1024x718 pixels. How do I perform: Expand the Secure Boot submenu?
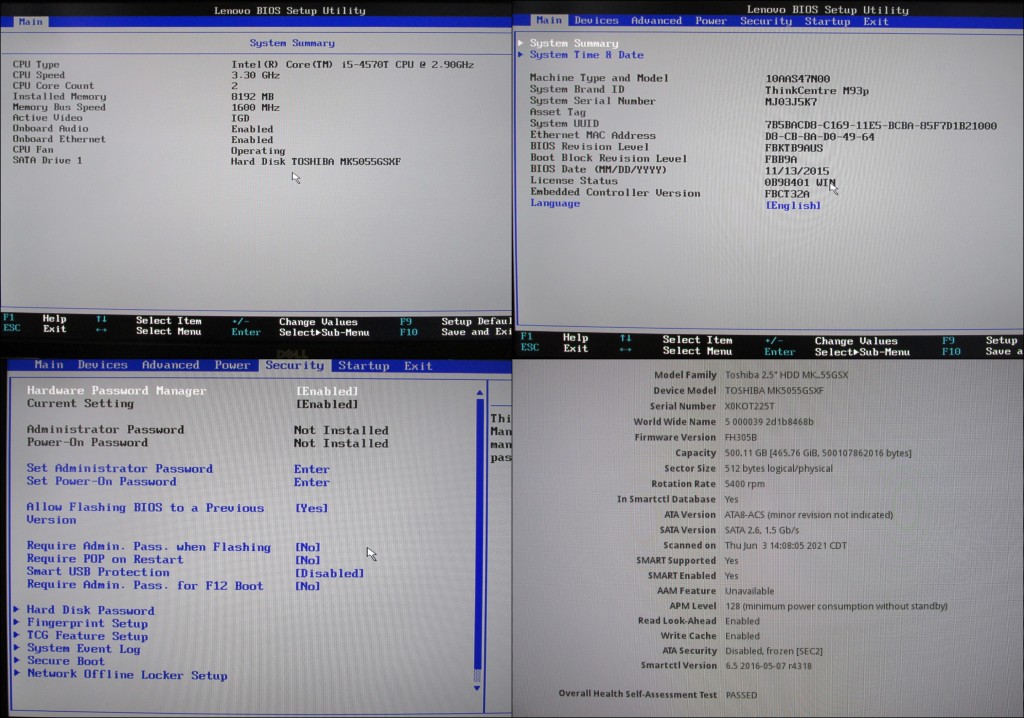point(65,661)
